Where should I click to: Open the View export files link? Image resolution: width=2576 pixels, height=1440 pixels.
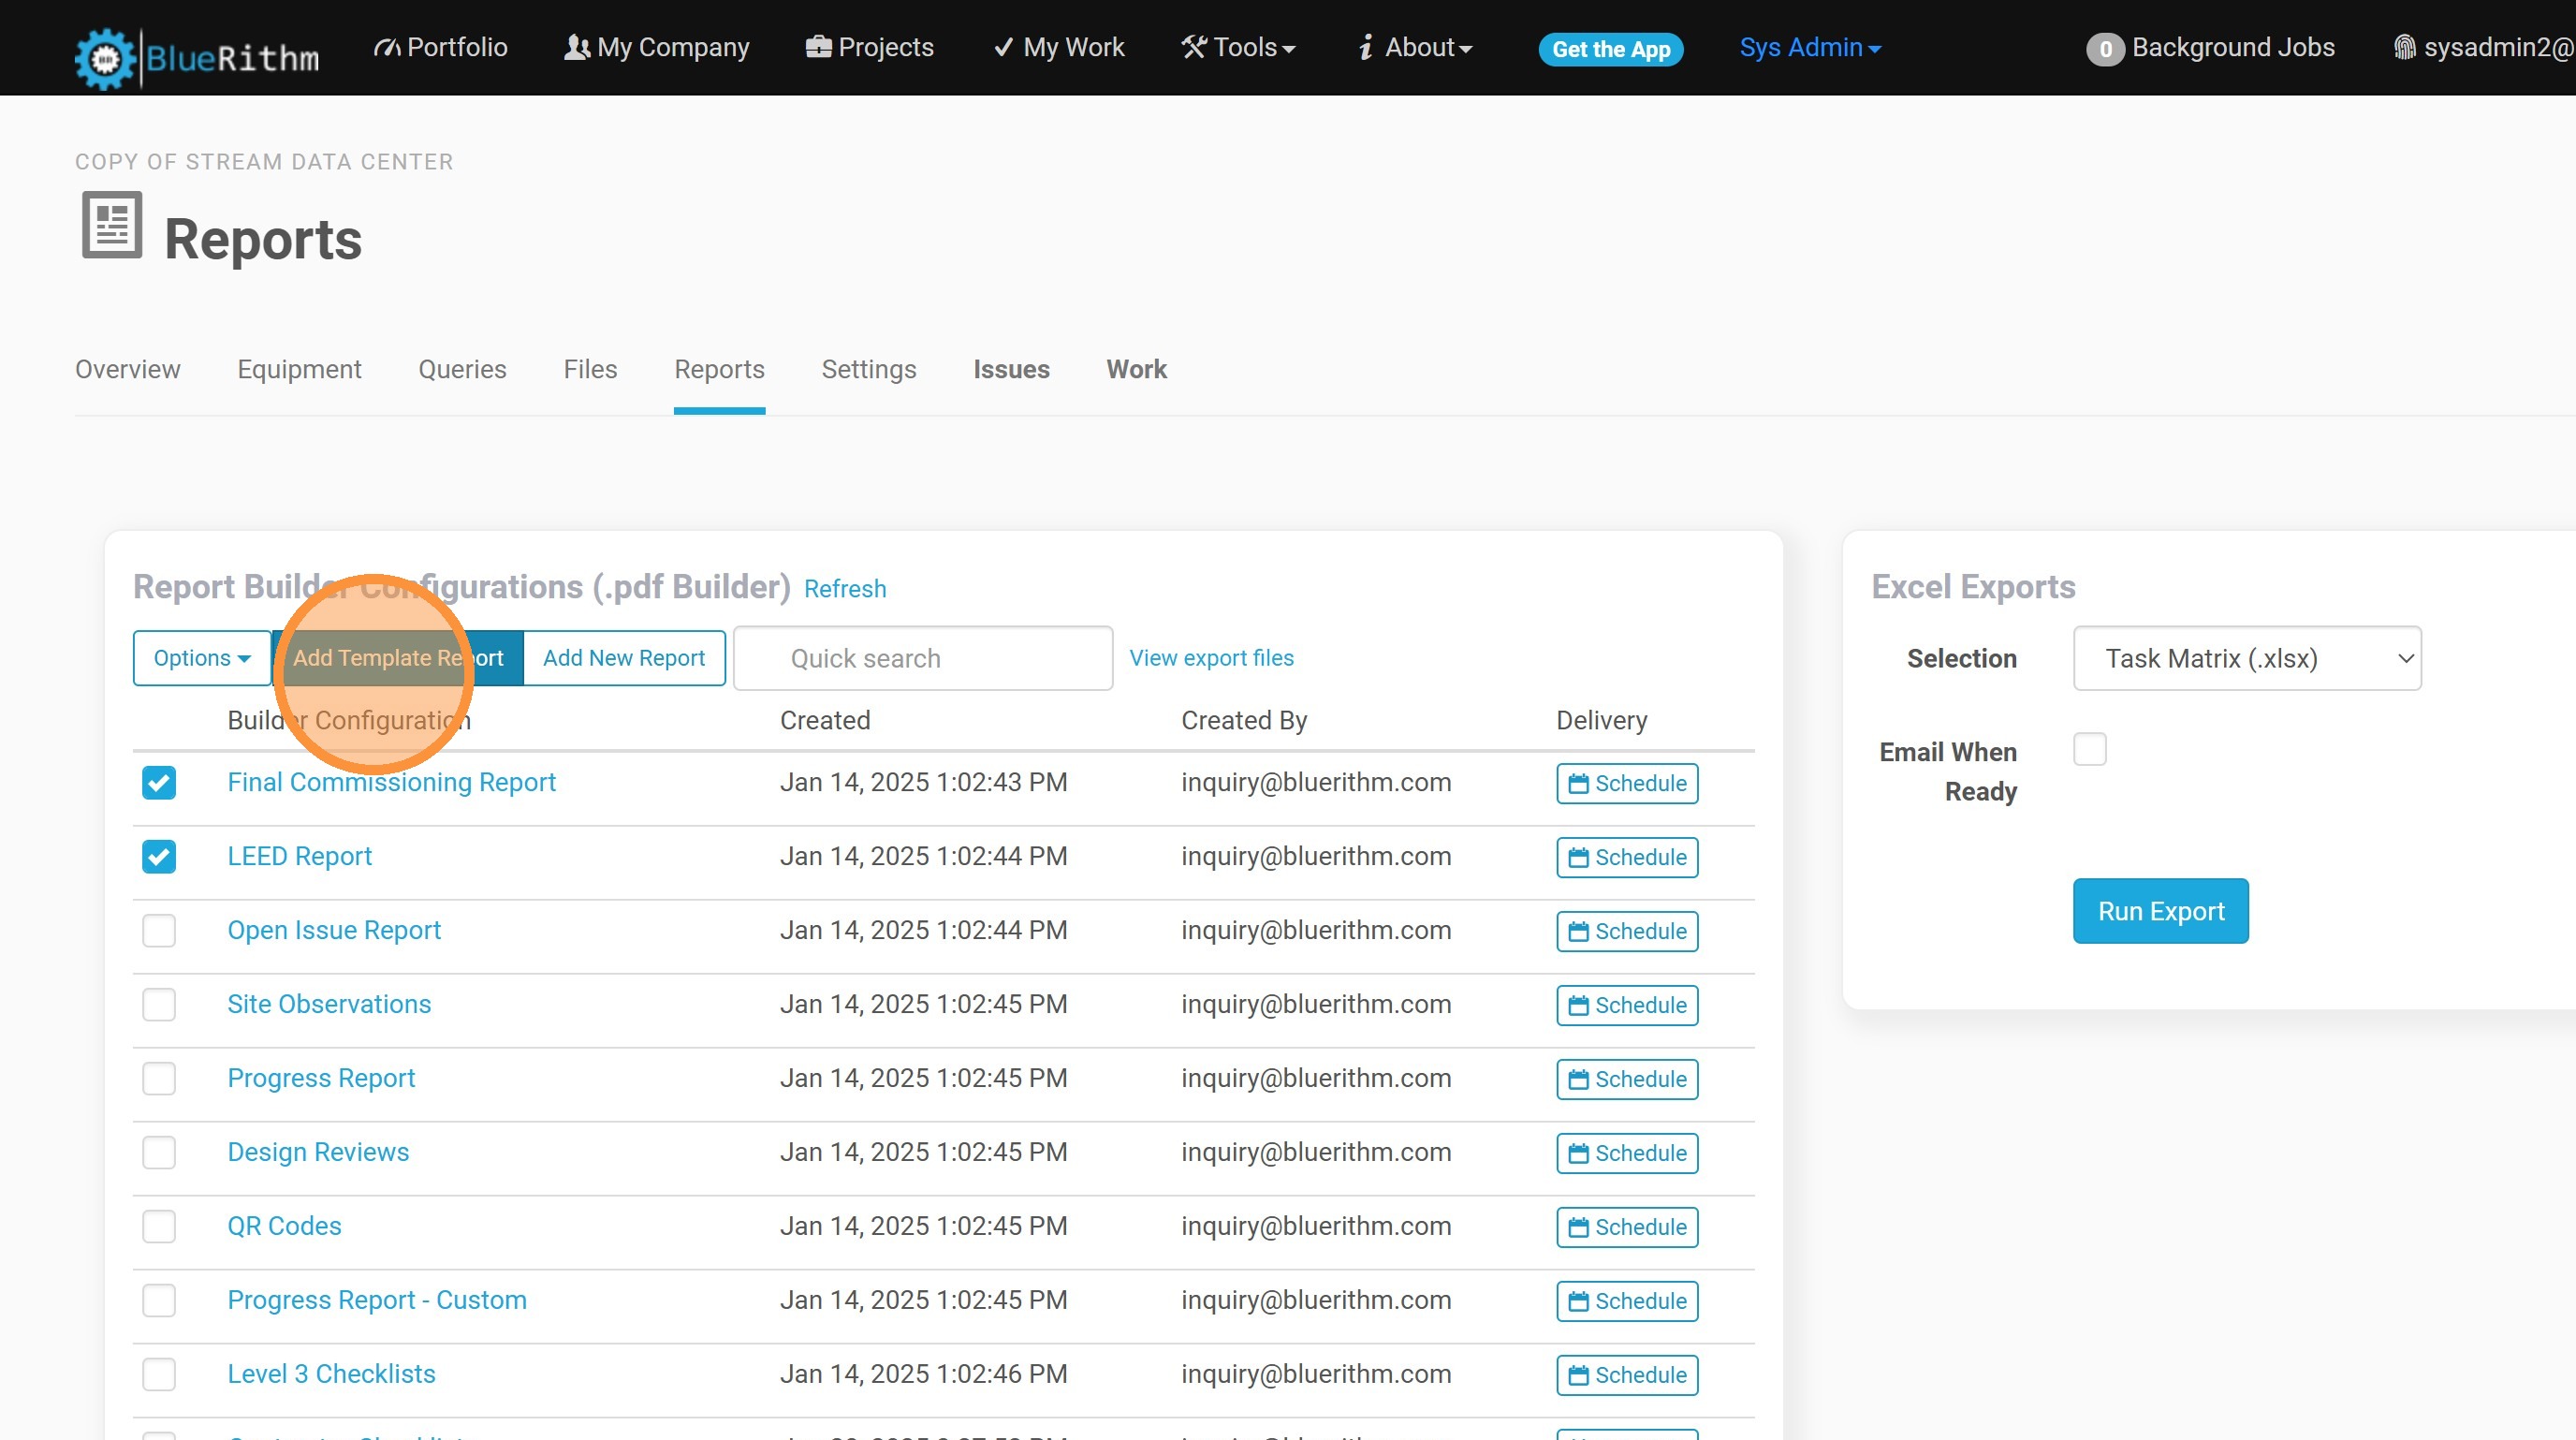click(1211, 658)
